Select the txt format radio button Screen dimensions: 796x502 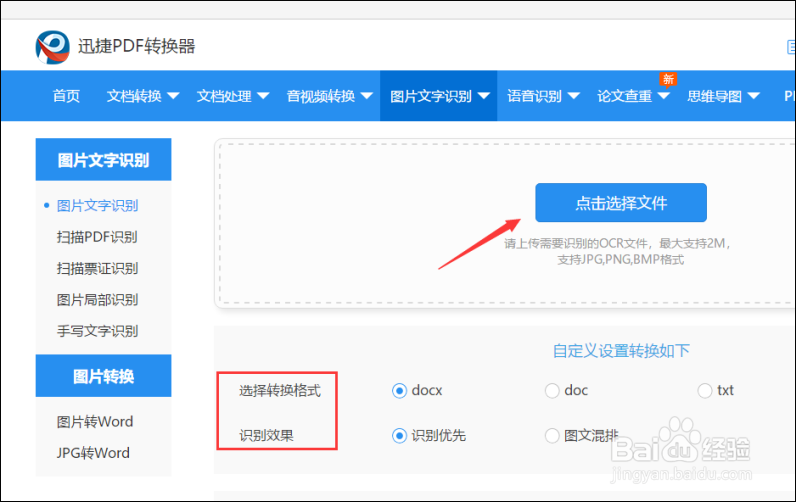[x=705, y=391]
